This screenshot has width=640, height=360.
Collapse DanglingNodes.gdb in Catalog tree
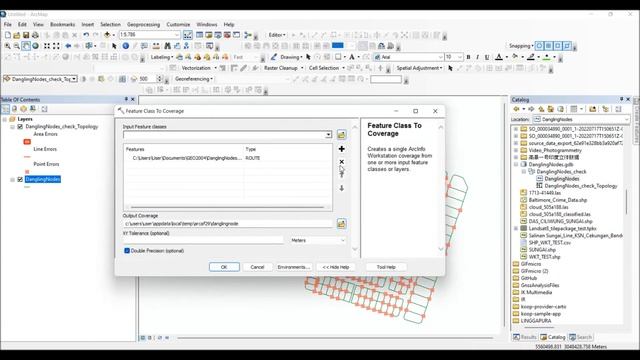[x=516, y=164]
